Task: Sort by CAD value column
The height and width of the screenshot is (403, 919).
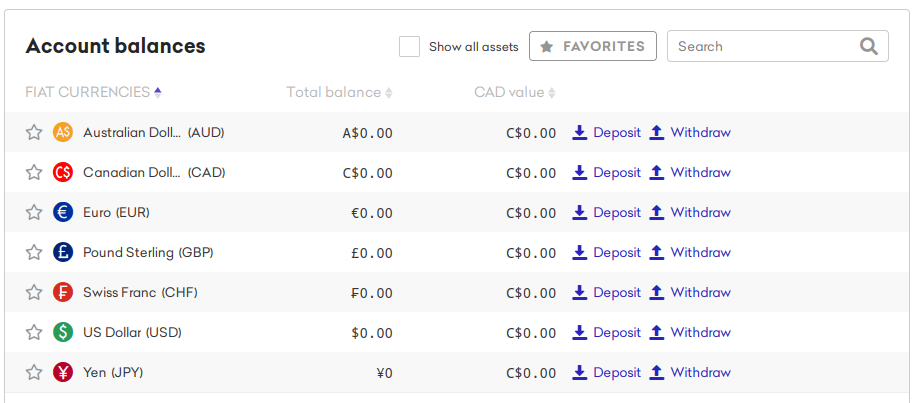Action: (515, 93)
